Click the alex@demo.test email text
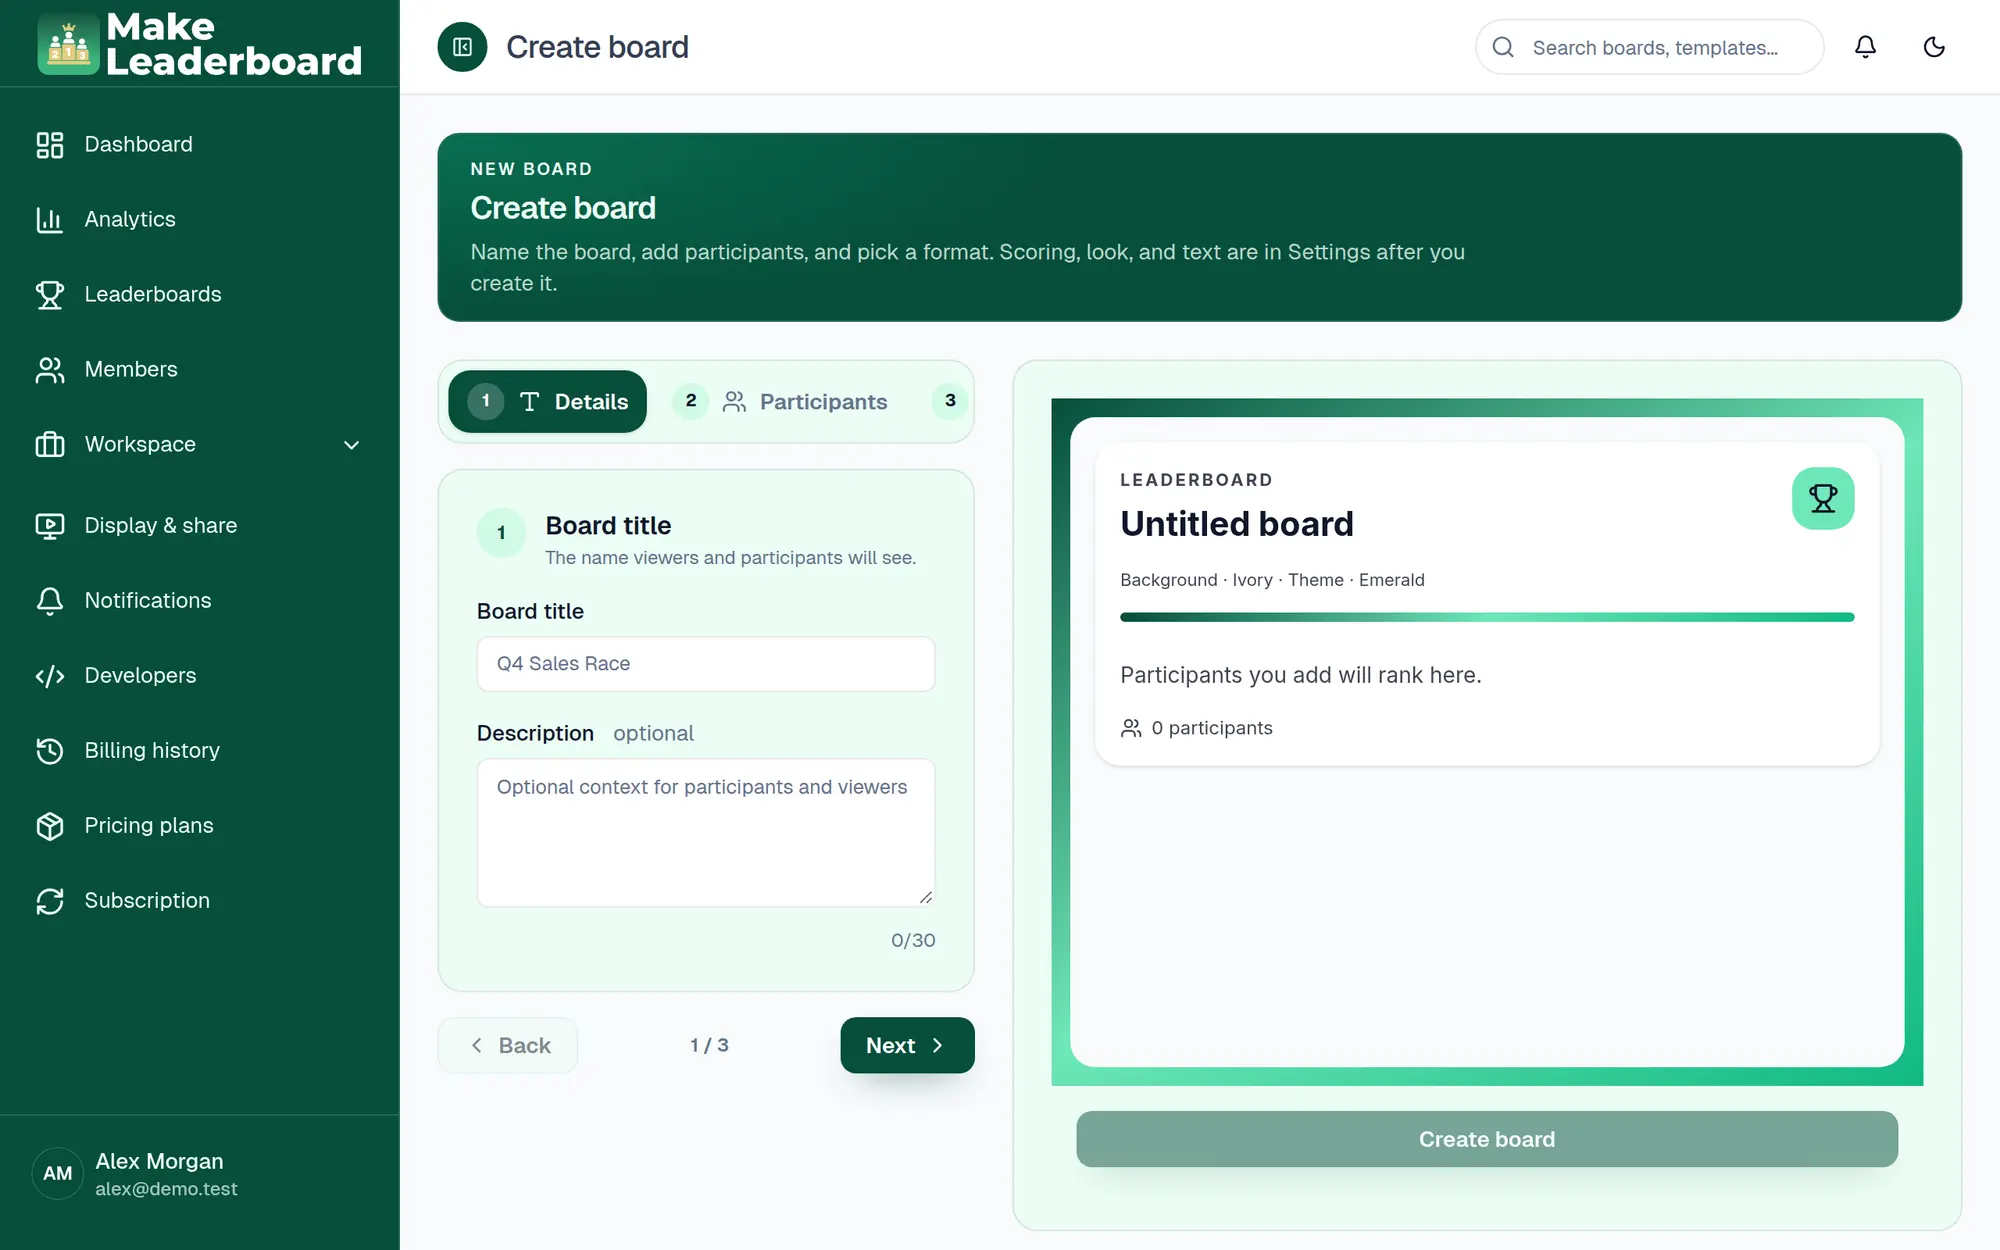Viewport: 2000px width, 1250px height. 166,1189
